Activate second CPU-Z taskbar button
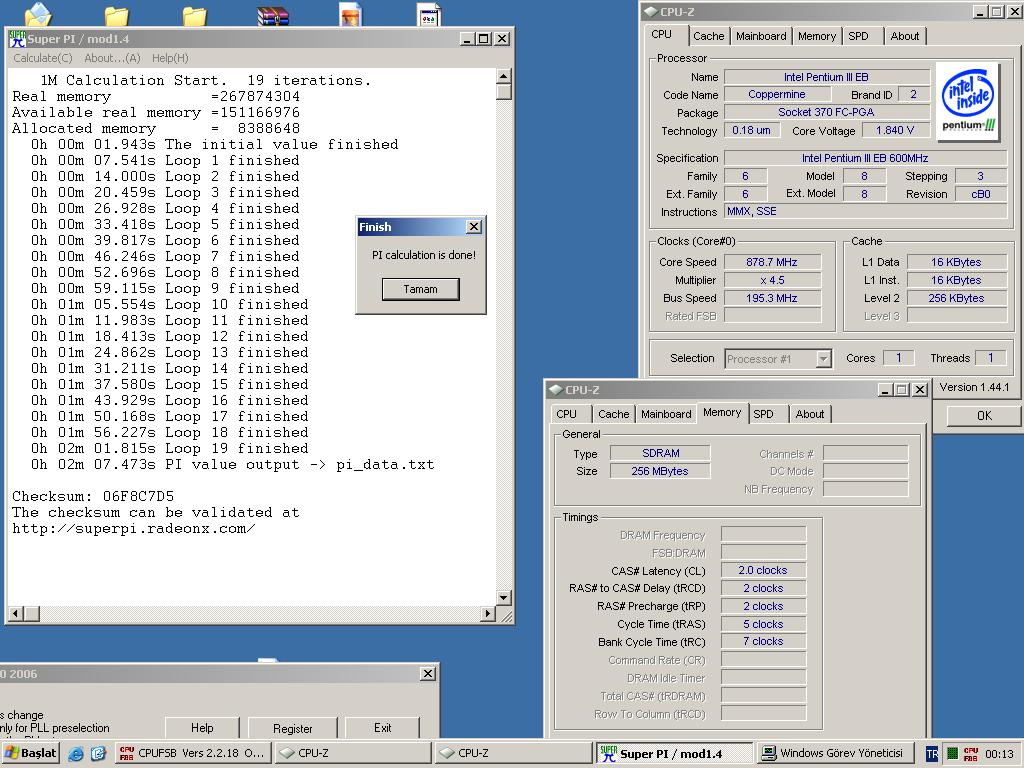 tap(513, 753)
